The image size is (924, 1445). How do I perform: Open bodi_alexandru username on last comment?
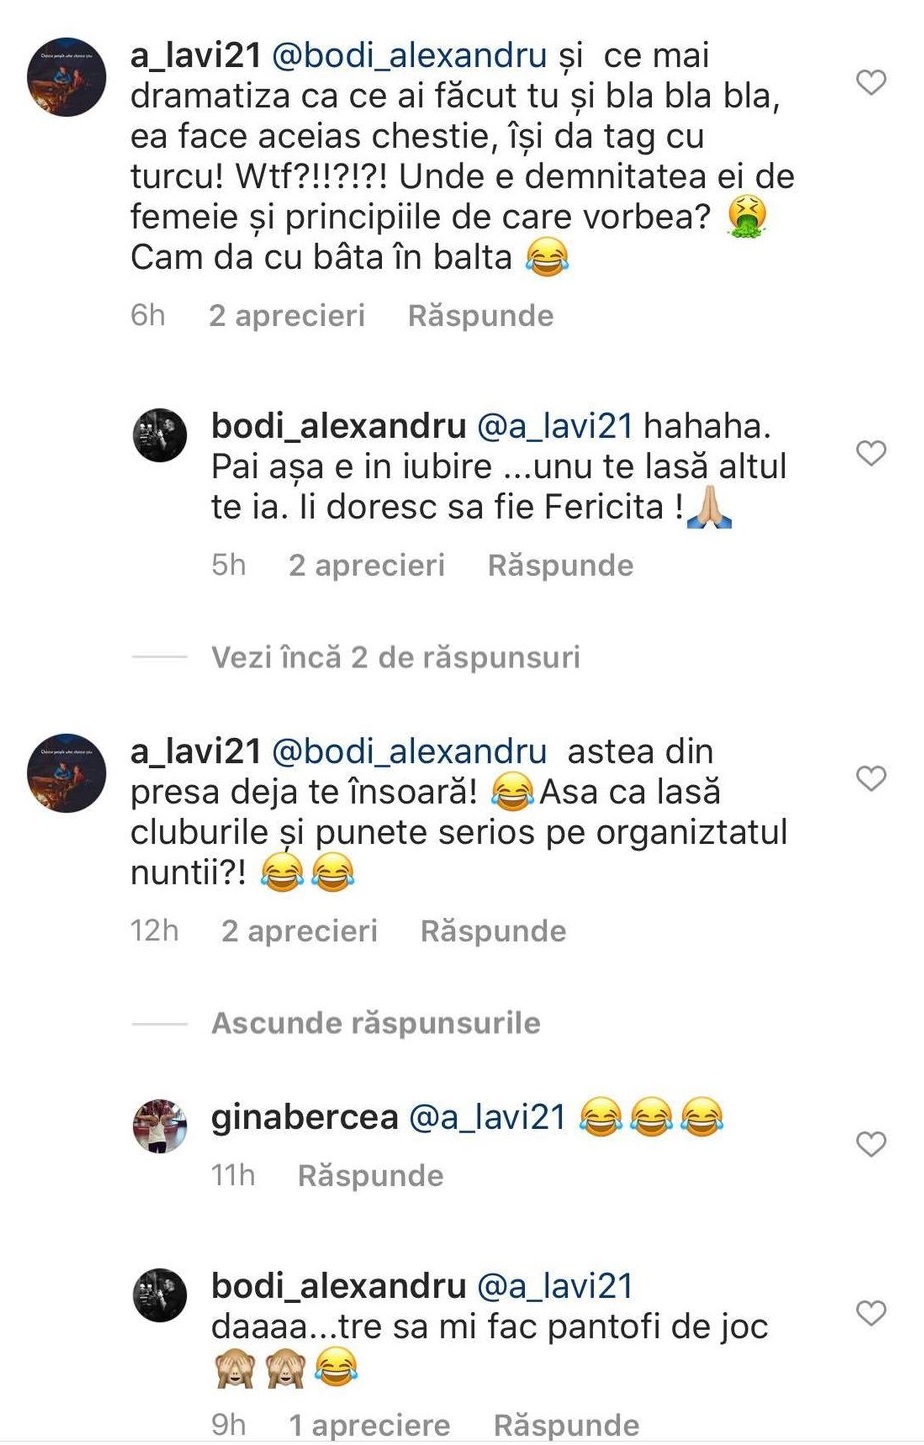coord(339,1286)
